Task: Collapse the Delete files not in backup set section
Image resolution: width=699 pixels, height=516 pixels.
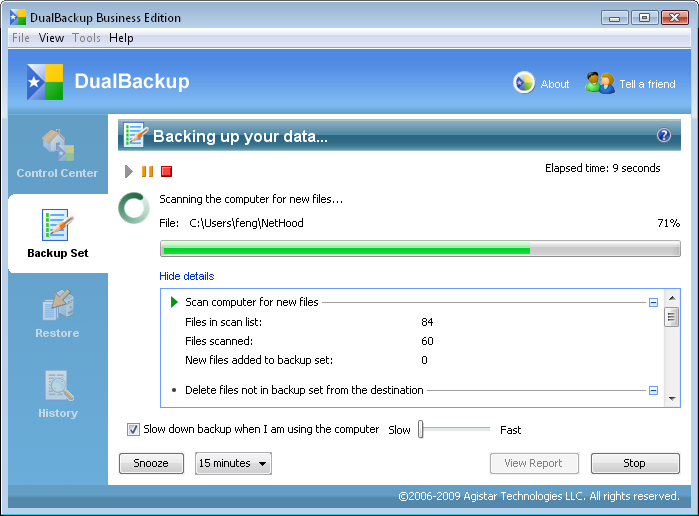Action: (653, 391)
